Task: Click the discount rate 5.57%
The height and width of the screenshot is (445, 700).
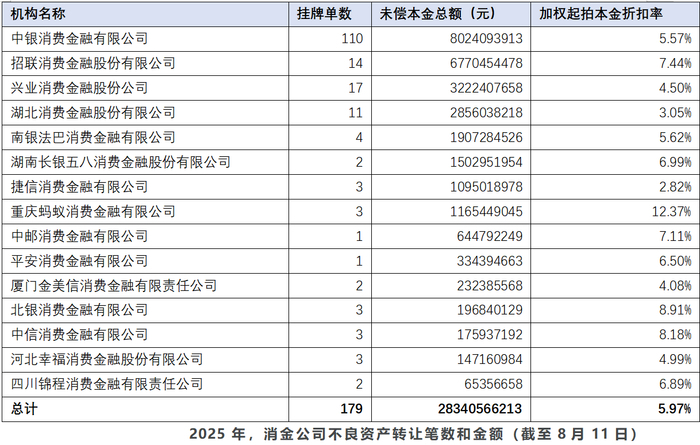Action: [x=675, y=39]
